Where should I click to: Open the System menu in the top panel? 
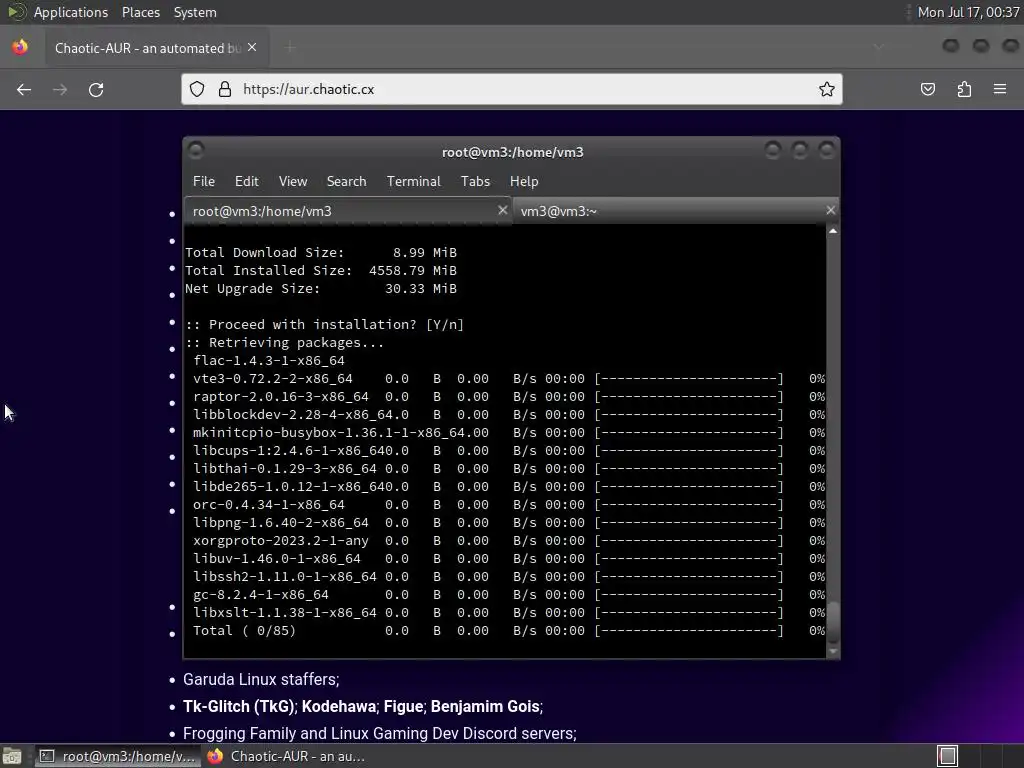(x=195, y=12)
